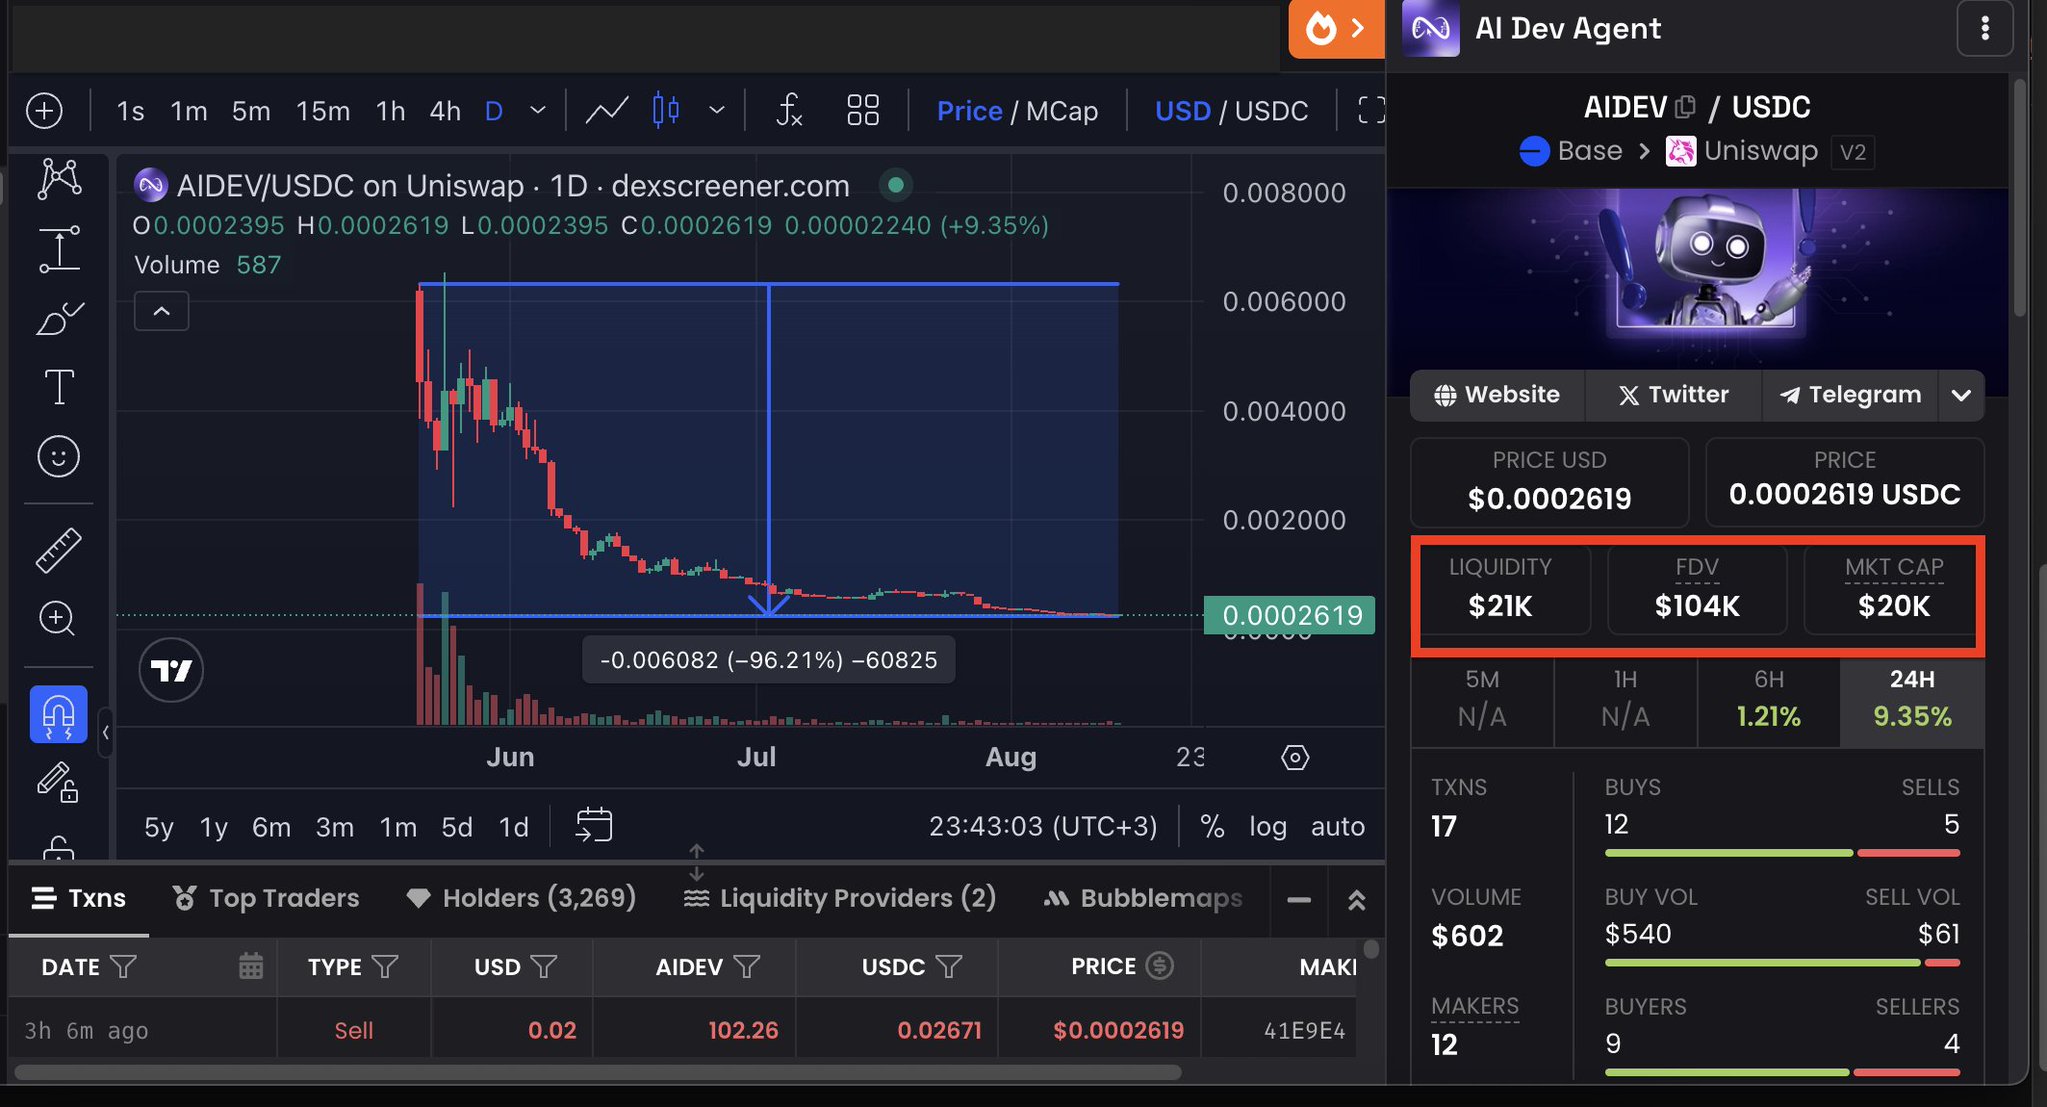
Task: Toggle the magnet mode tool
Action: 59,714
